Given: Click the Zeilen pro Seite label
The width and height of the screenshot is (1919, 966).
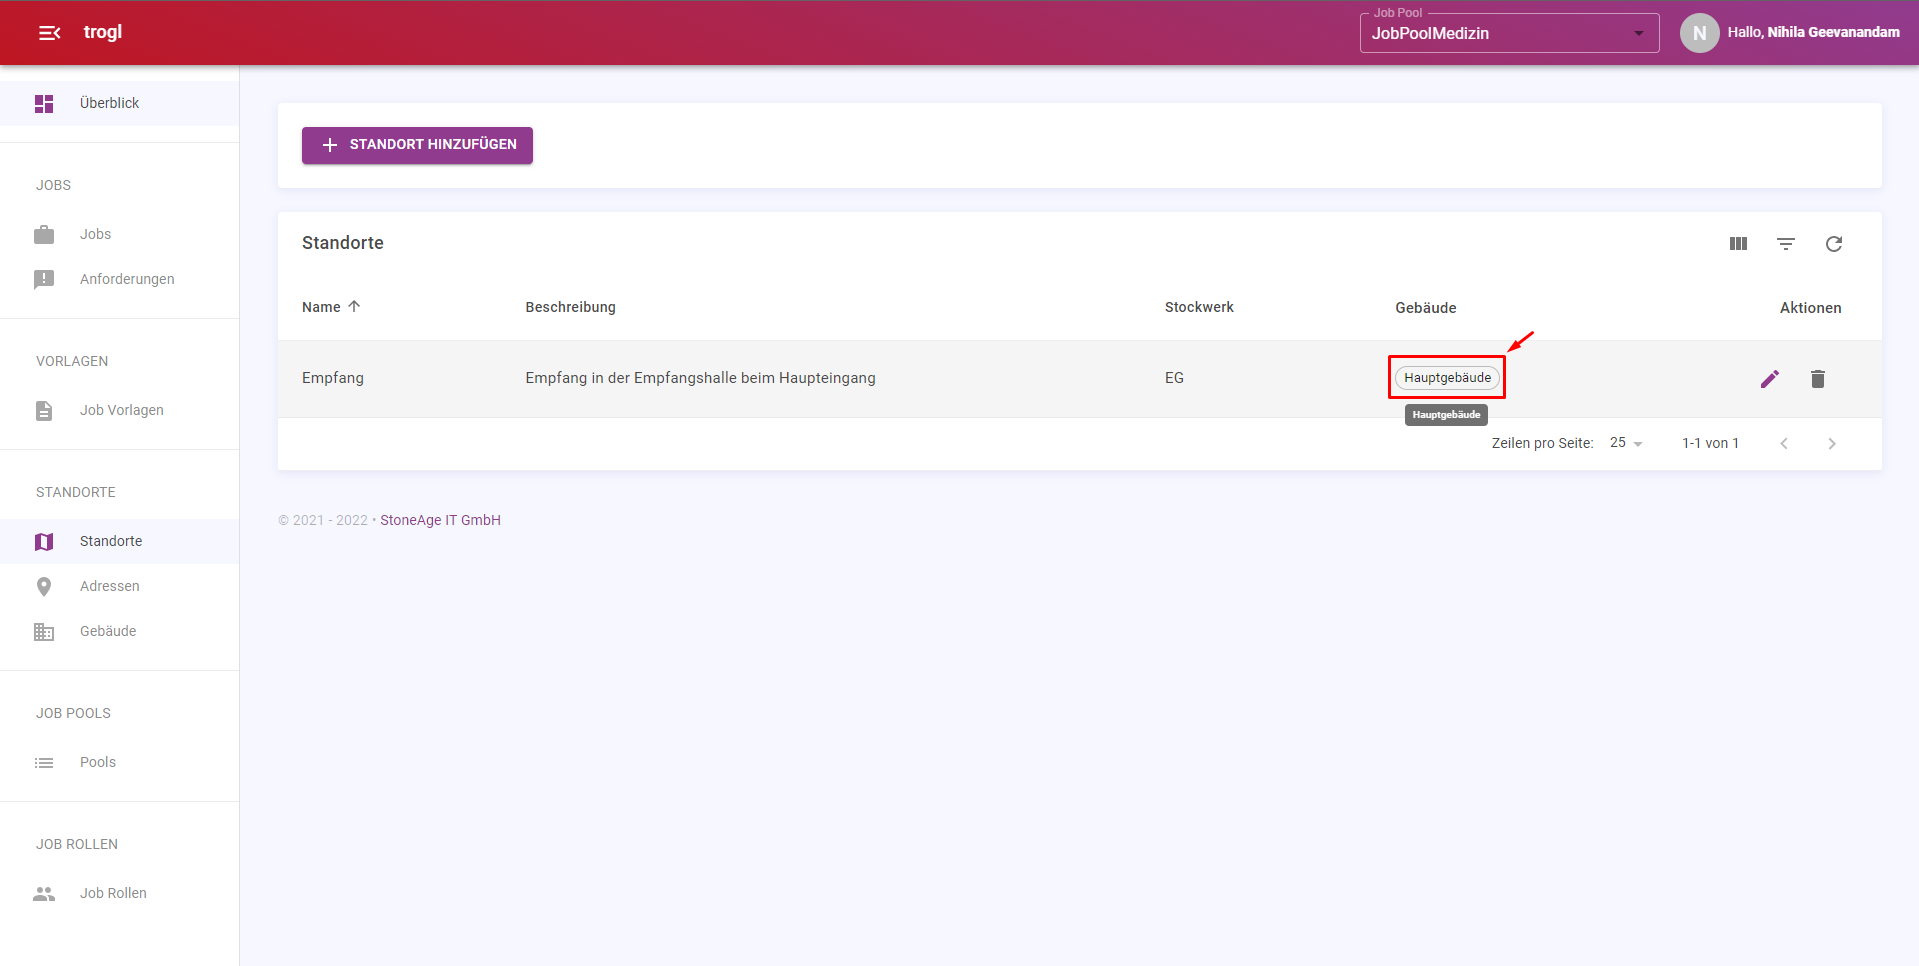Looking at the screenshot, I should tap(1542, 443).
